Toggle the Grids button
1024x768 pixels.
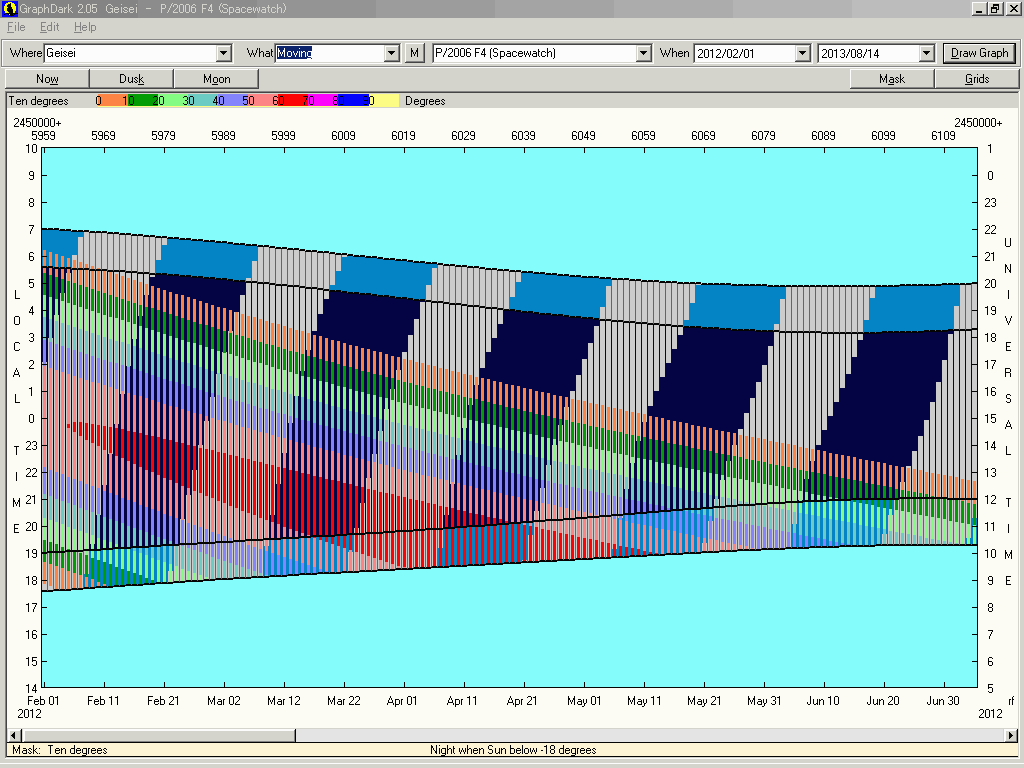click(976, 79)
